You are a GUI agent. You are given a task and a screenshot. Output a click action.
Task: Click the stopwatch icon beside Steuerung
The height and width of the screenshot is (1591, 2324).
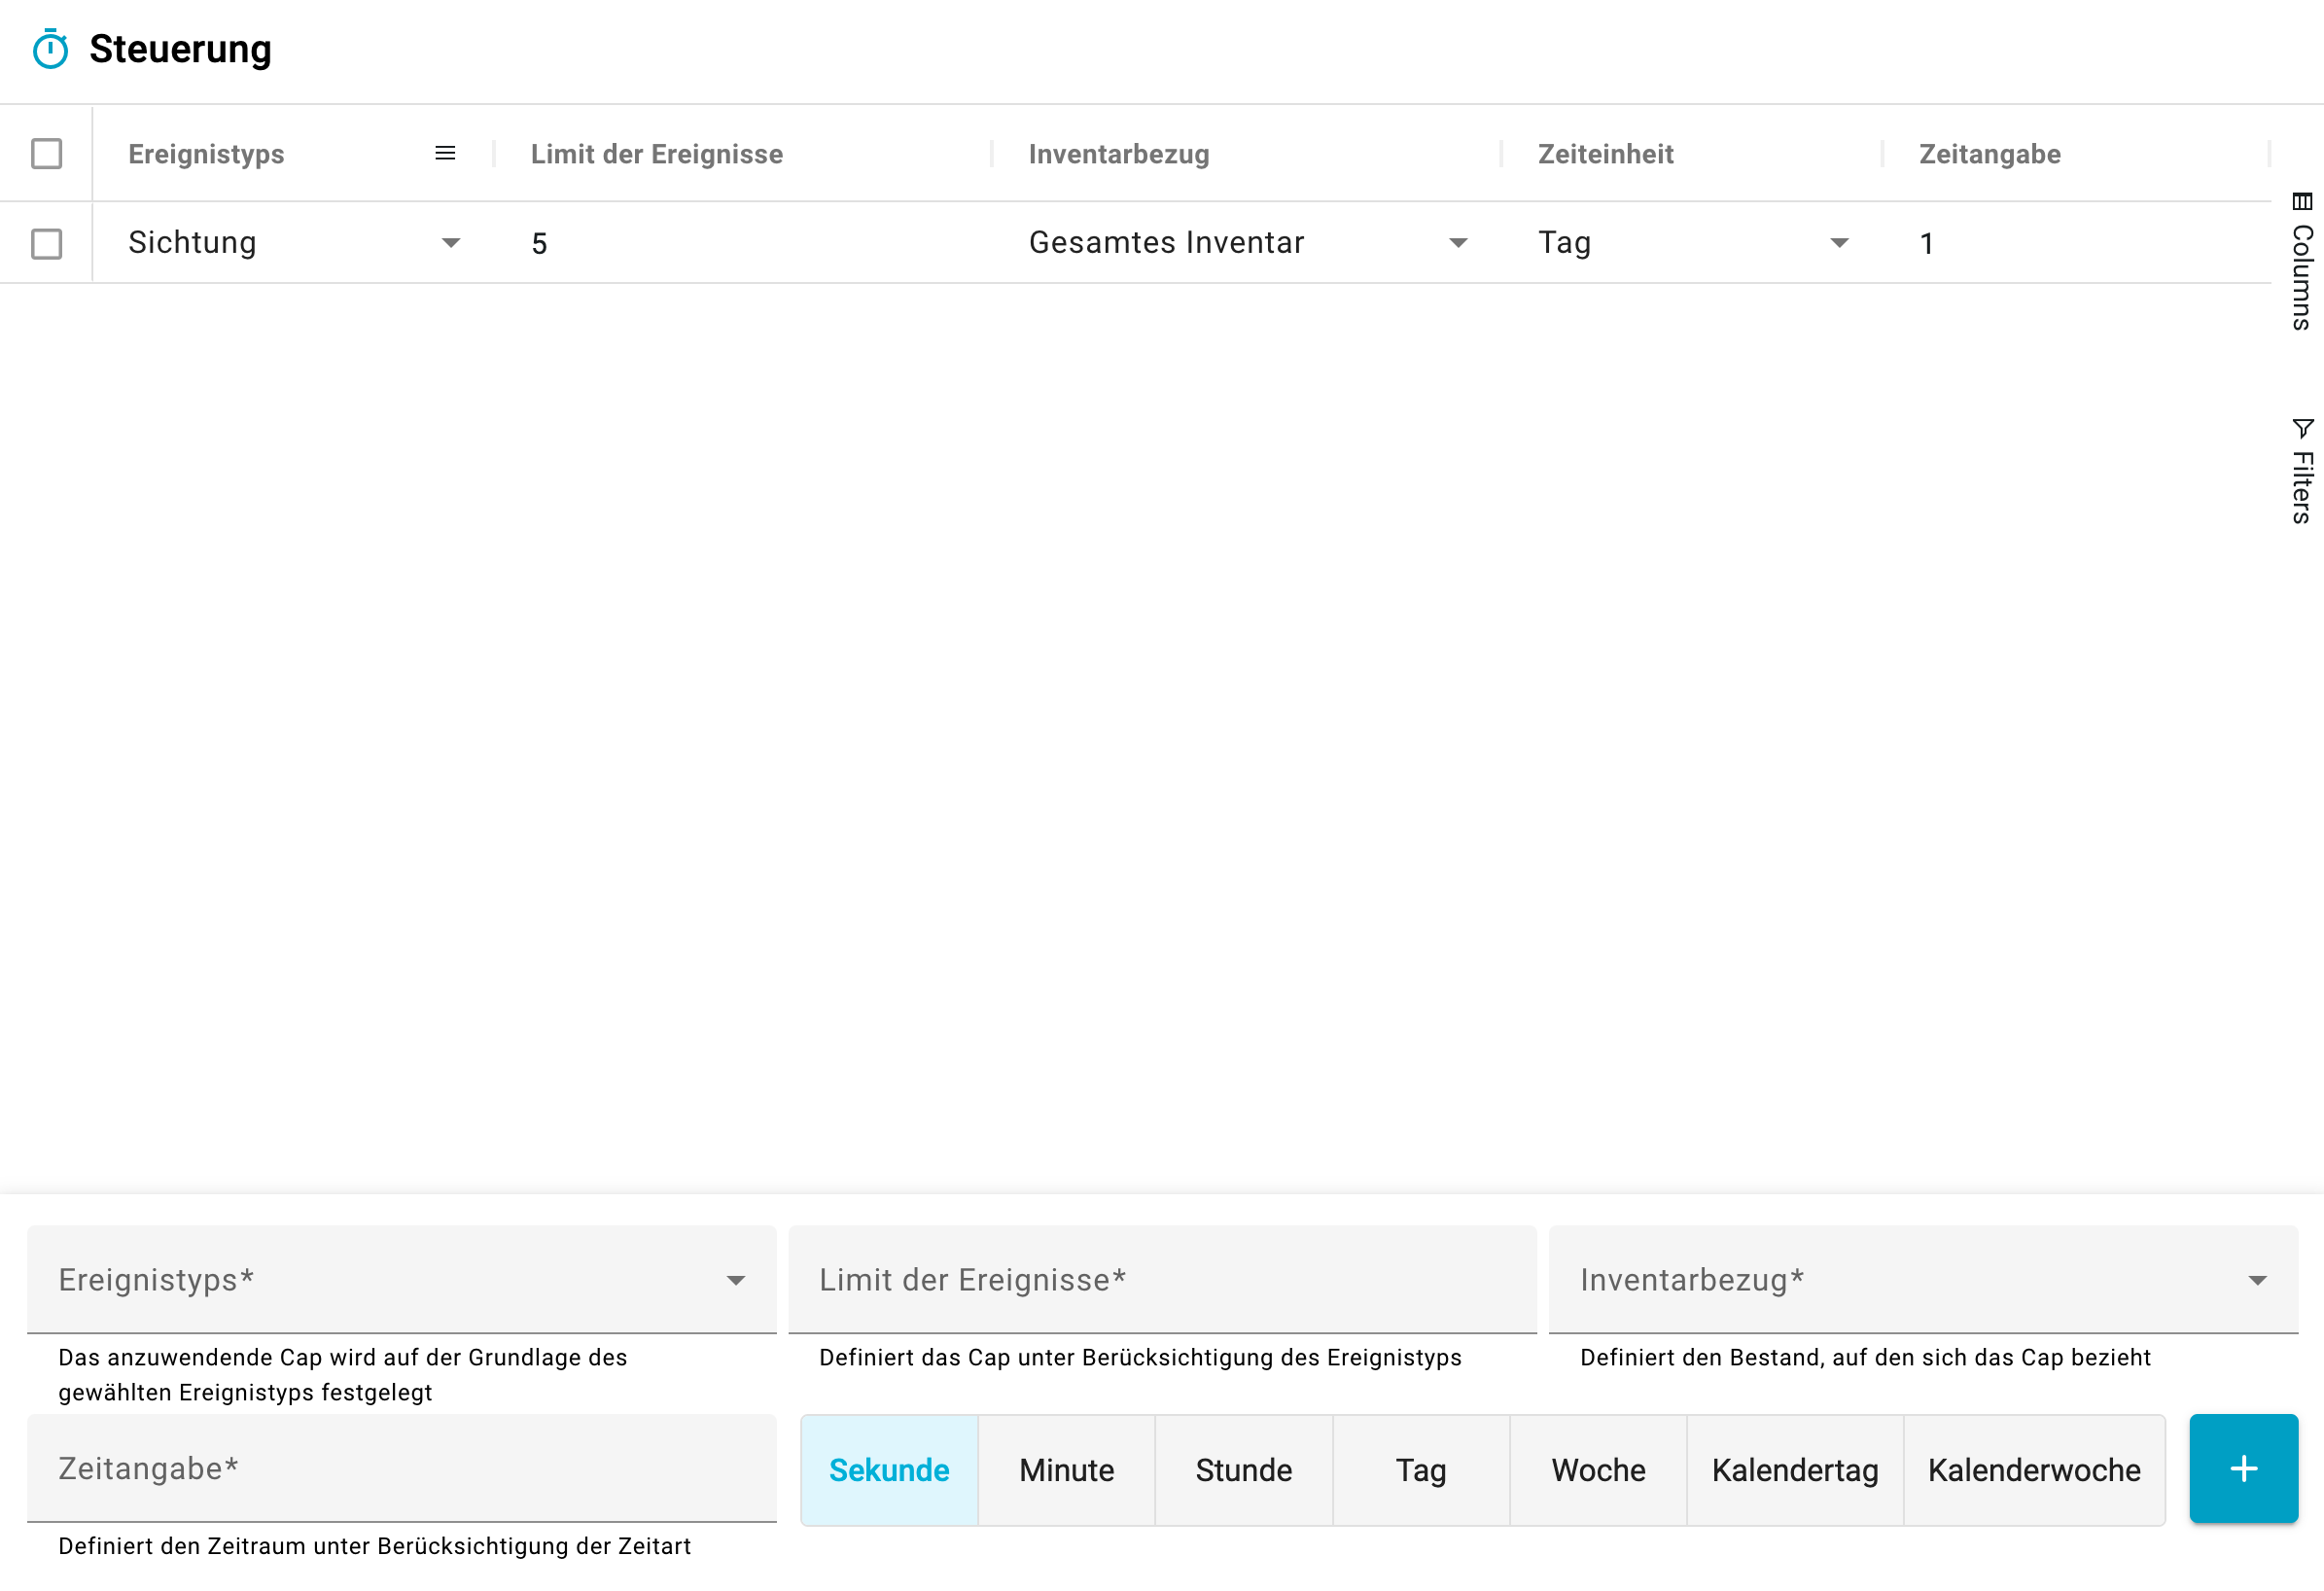click(x=50, y=49)
